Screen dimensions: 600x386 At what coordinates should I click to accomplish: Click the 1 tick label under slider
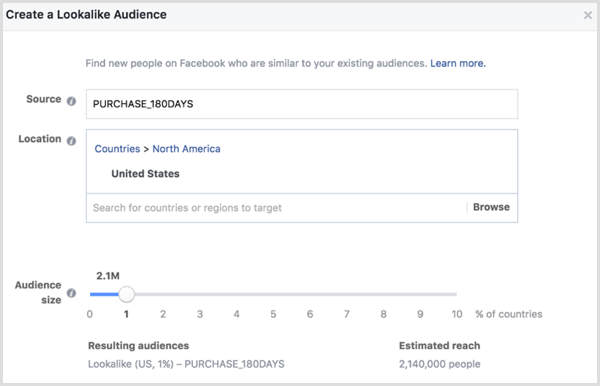tap(126, 314)
